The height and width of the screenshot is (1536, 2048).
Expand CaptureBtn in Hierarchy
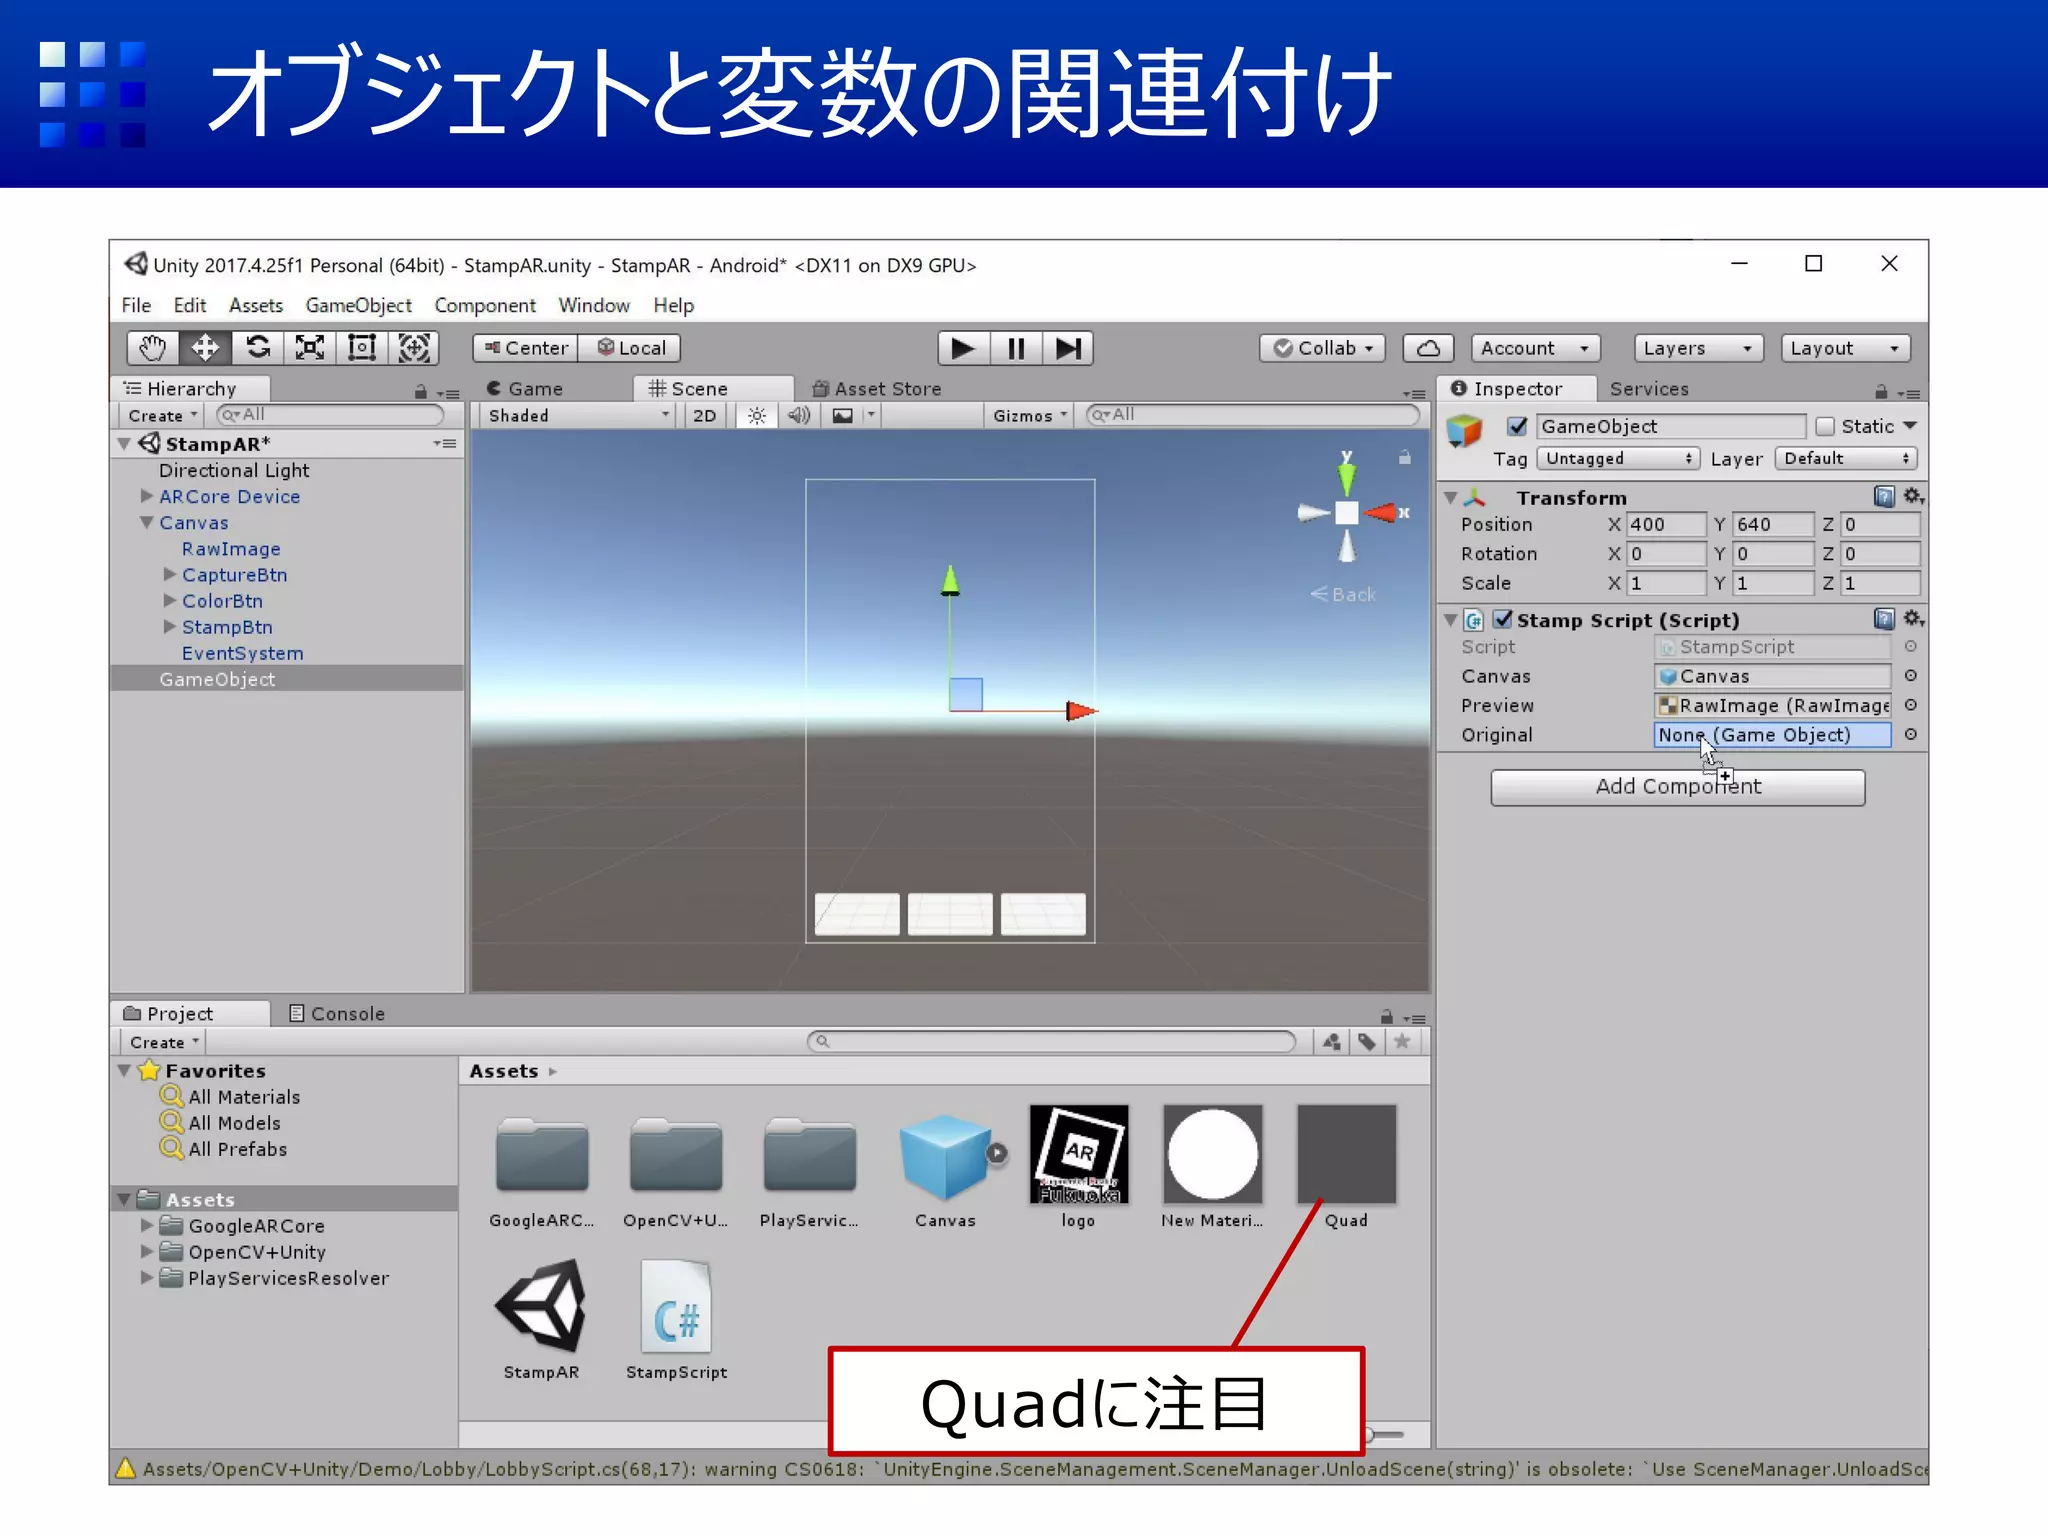tap(170, 574)
